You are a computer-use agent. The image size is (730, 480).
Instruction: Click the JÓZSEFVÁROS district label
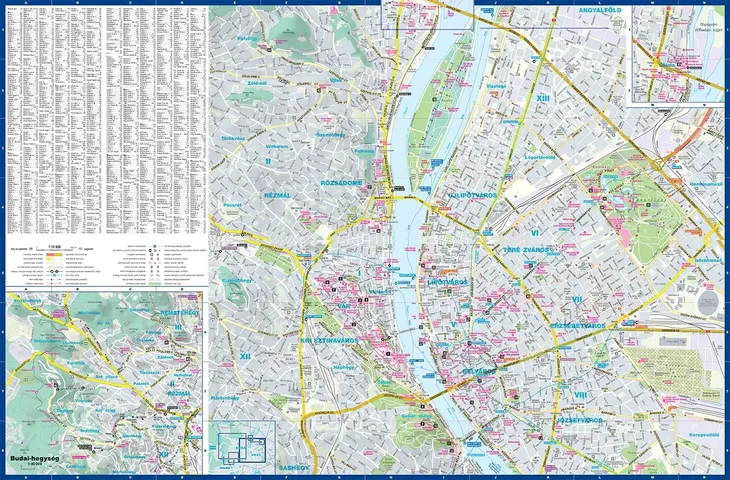coord(580,420)
